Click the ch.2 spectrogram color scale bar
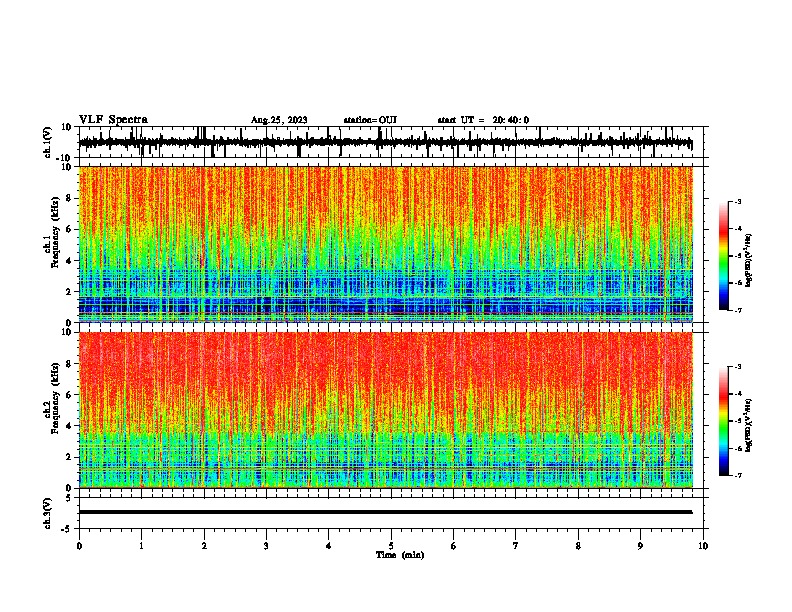This screenshot has height=612, width=792. 723,421
